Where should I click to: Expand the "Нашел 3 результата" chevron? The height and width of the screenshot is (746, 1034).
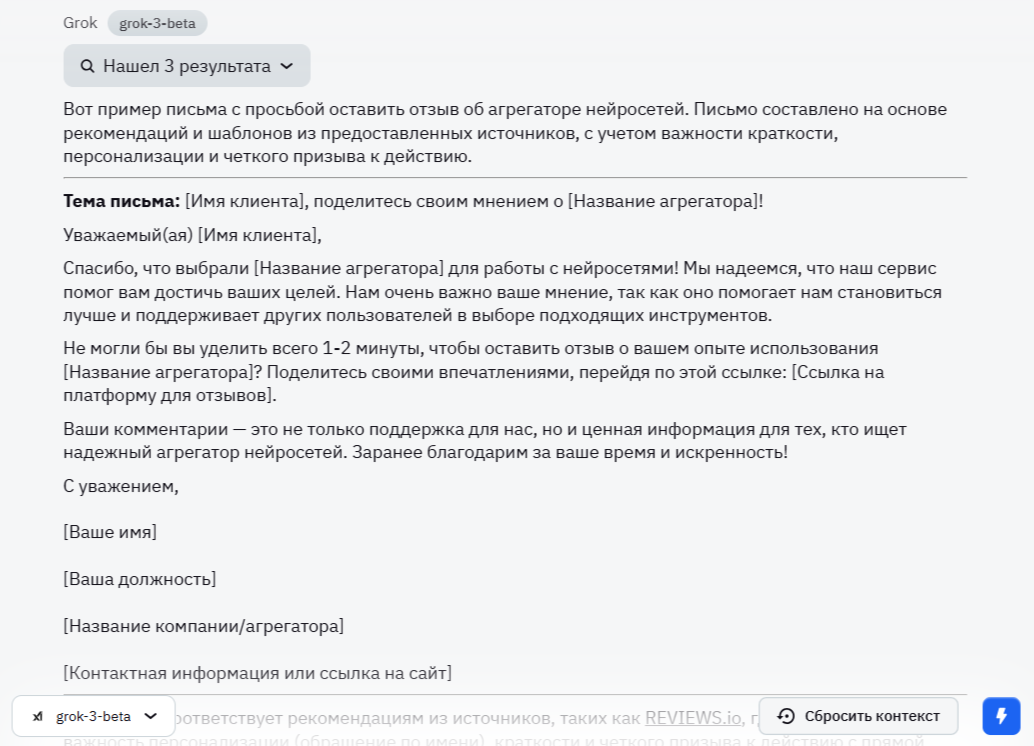click(x=287, y=66)
